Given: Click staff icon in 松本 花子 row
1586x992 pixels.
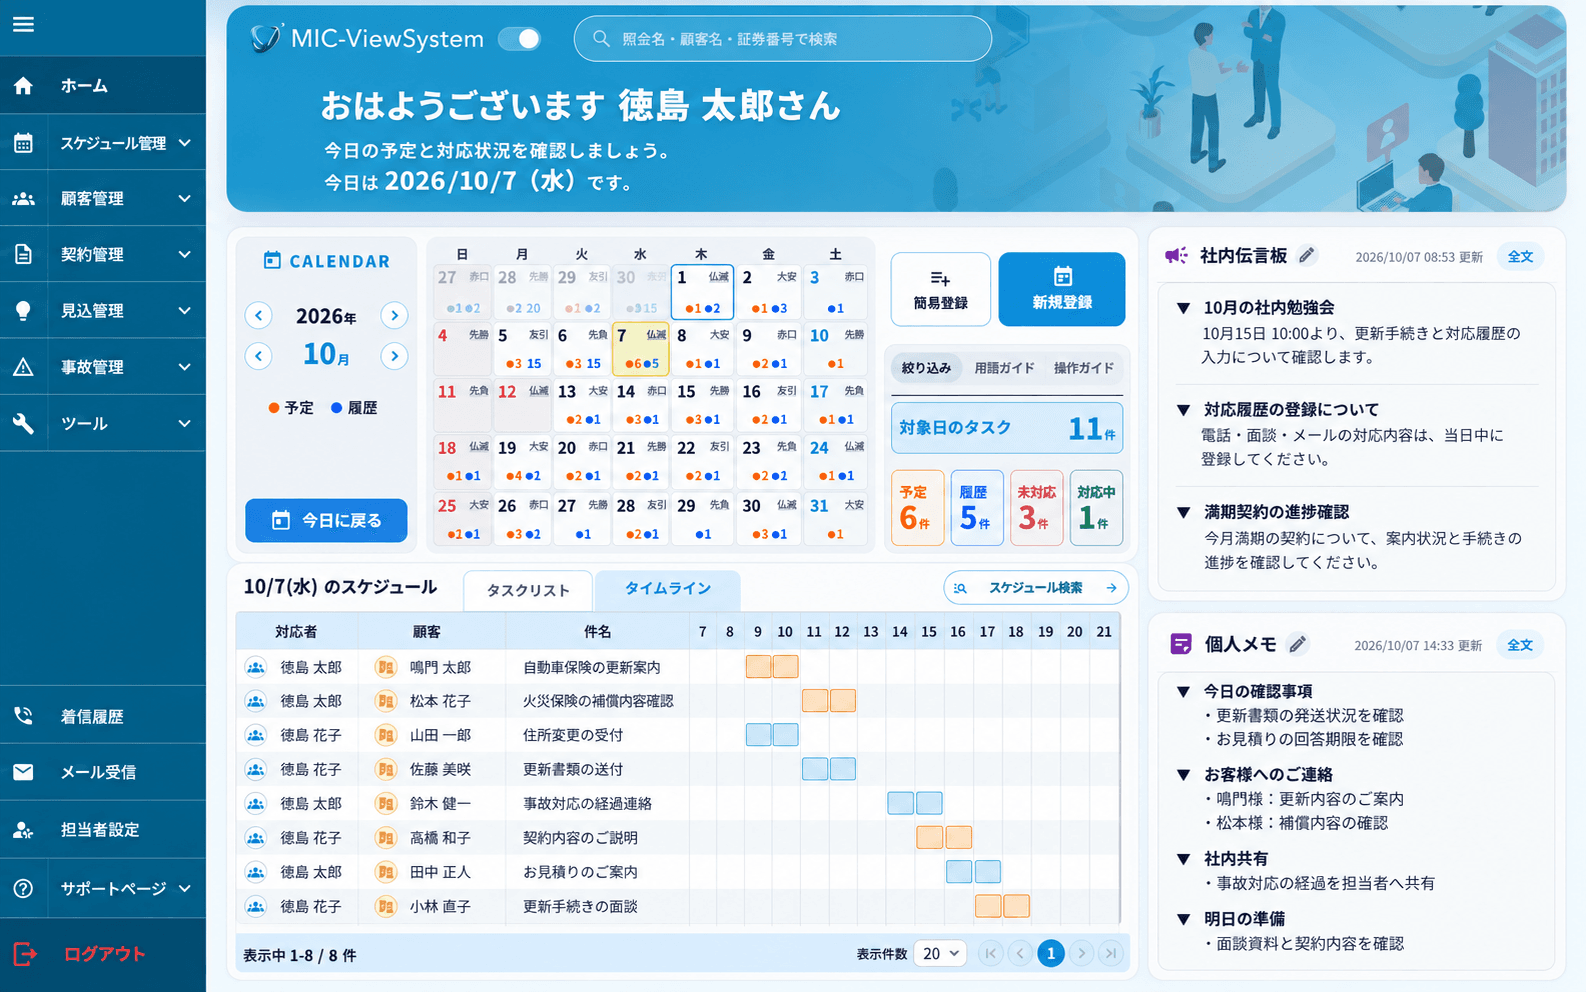Looking at the screenshot, I should coord(255,701).
